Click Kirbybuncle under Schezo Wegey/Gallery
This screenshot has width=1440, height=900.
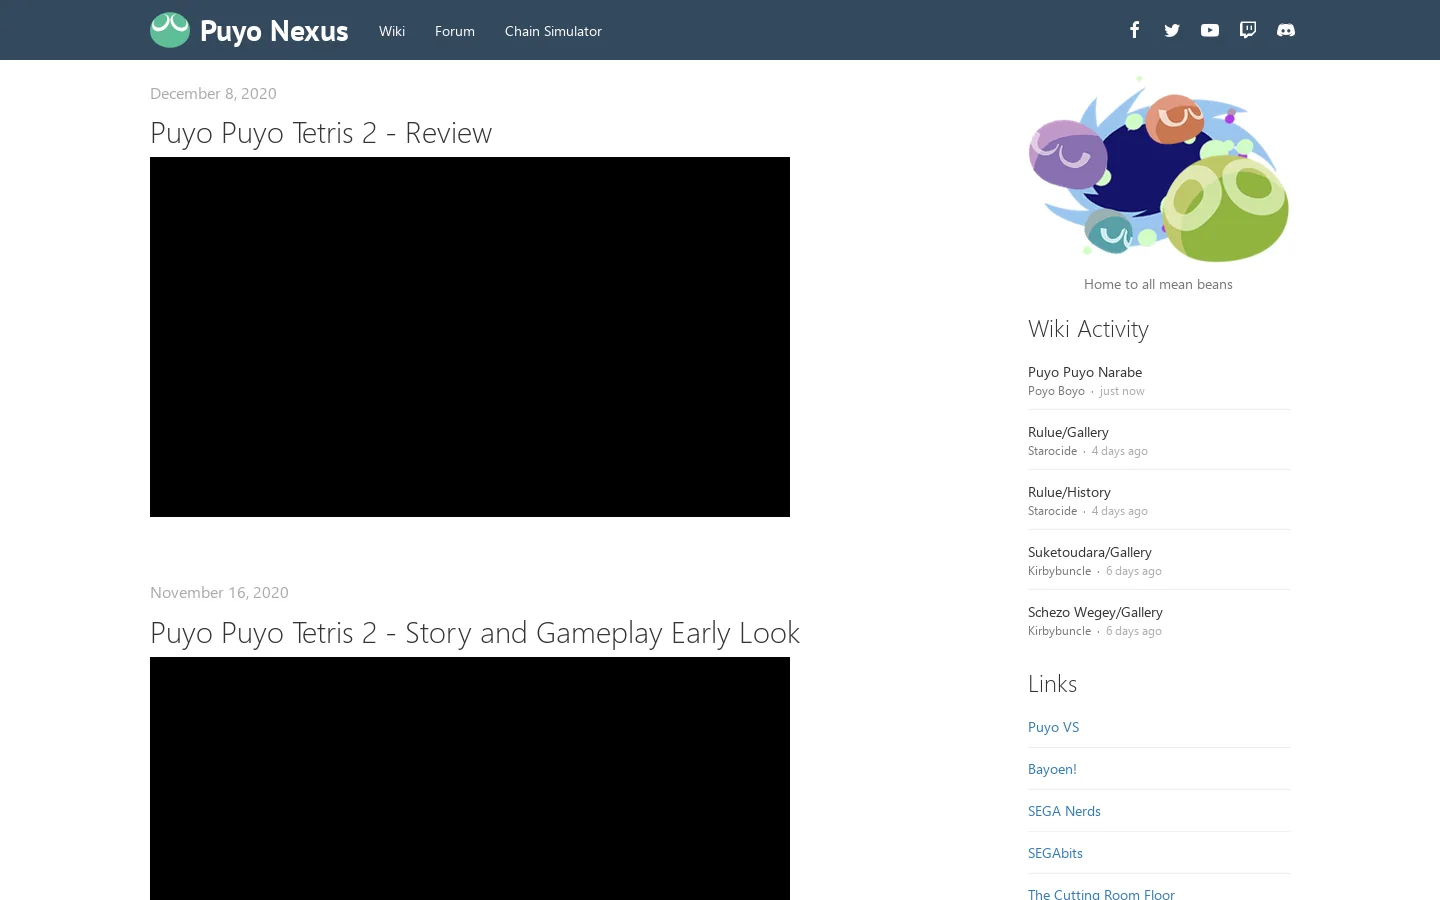1059,631
